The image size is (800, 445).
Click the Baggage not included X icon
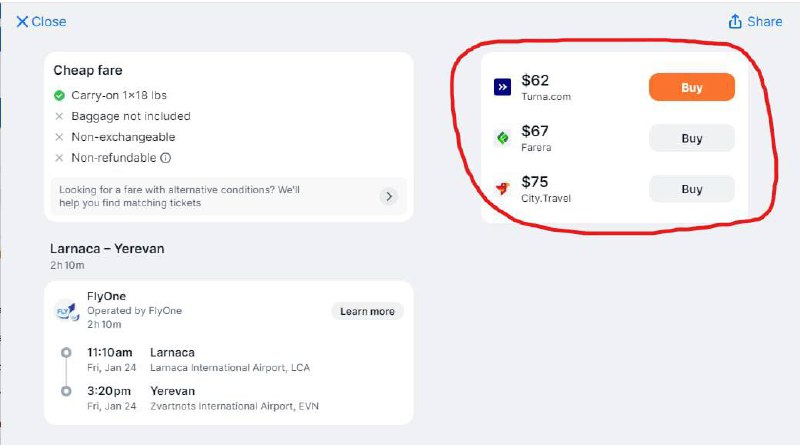point(60,116)
